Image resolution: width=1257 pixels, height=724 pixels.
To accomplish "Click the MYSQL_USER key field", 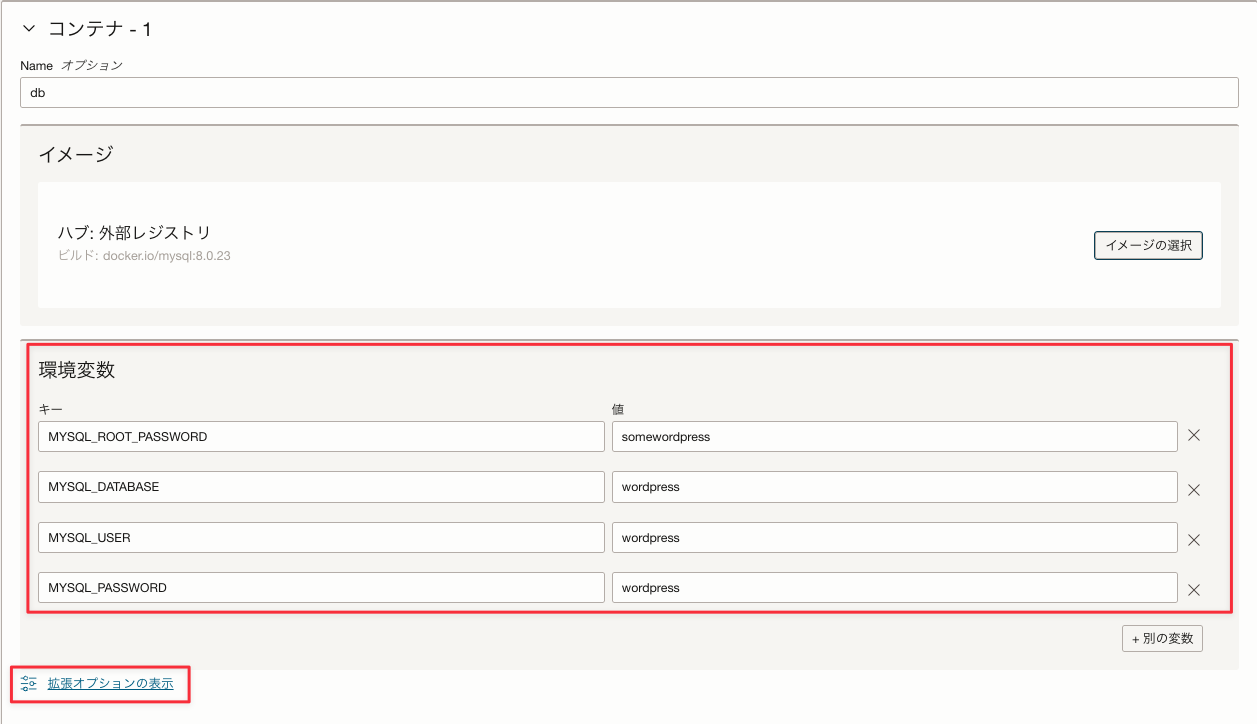I will click(321, 538).
